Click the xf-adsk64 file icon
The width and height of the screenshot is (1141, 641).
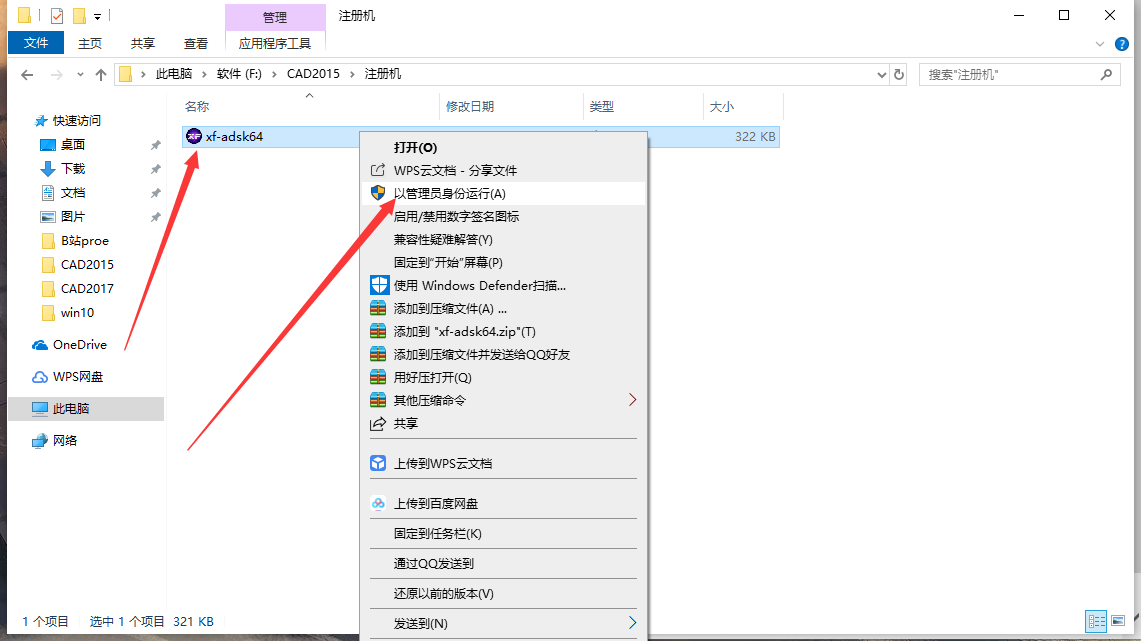(x=194, y=136)
